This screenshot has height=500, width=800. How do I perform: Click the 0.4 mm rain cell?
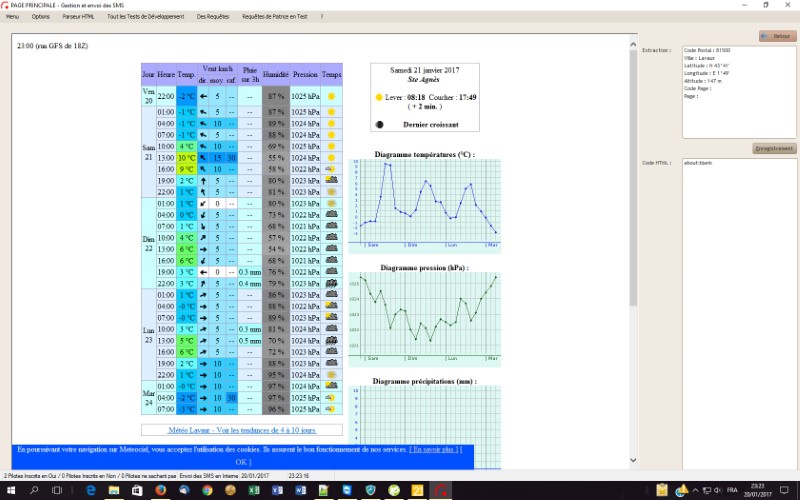click(250, 283)
